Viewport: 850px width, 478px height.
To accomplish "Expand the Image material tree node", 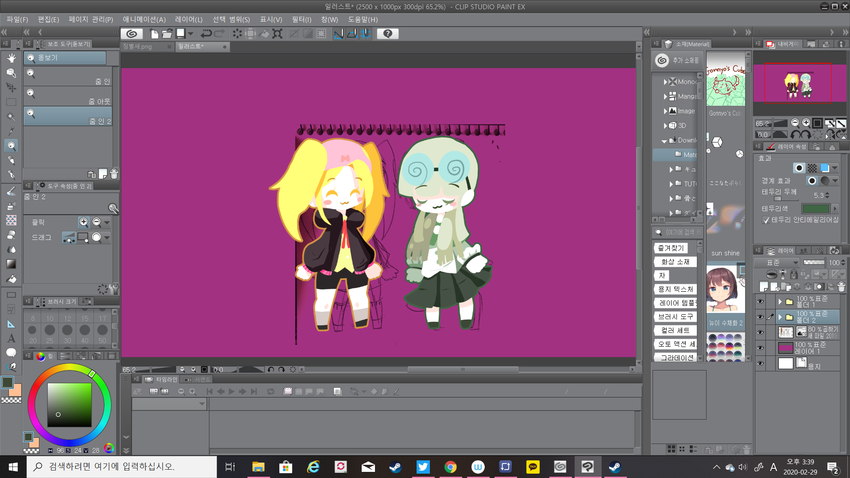I will coord(665,111).
